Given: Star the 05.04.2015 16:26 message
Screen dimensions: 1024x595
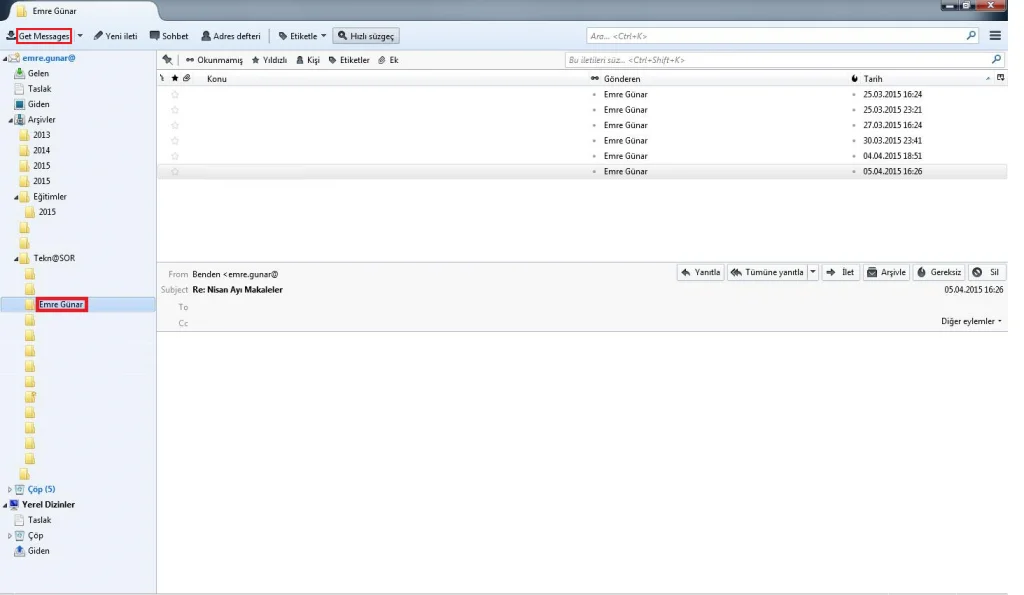Looking at the screenshot, I should (175, 172).
